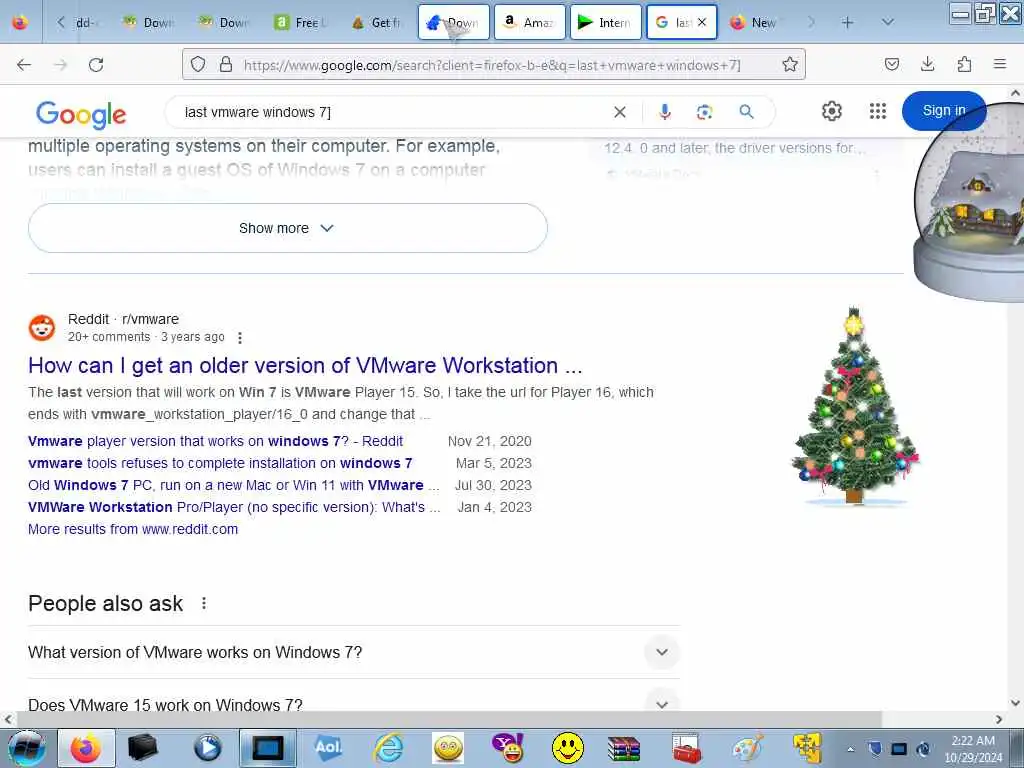Image resolution: width=1024 pixels, height=768 pixels.
Task: Open Google quick settings gear
Action: click(831, 111)
